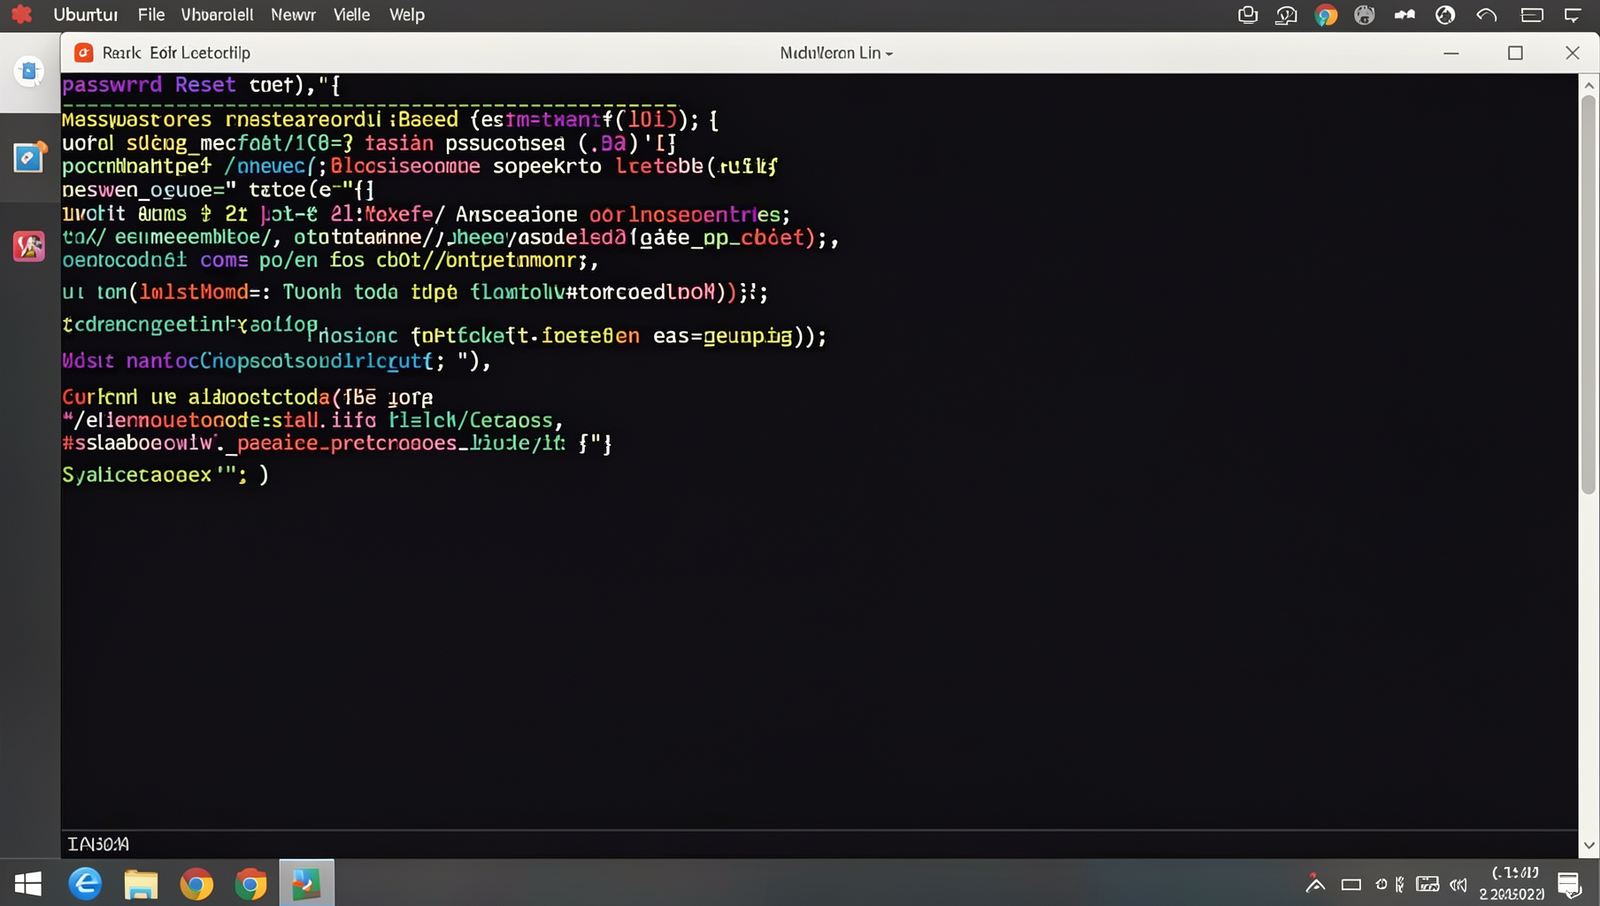Launch Internet Explorer from the taskbar
Screen dimensions: 1600x906
85,884
